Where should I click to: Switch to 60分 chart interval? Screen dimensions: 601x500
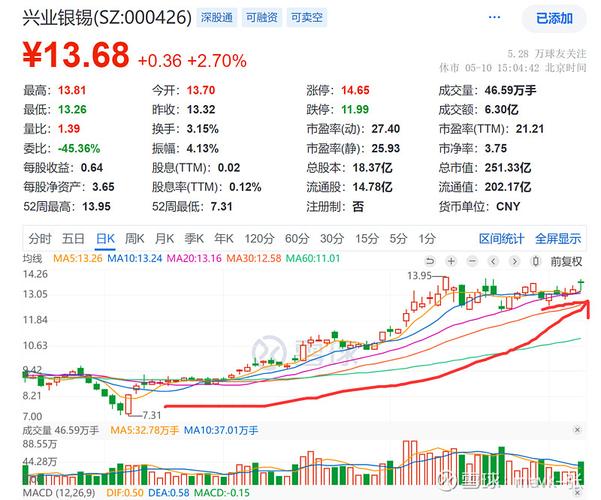point(297,239)
